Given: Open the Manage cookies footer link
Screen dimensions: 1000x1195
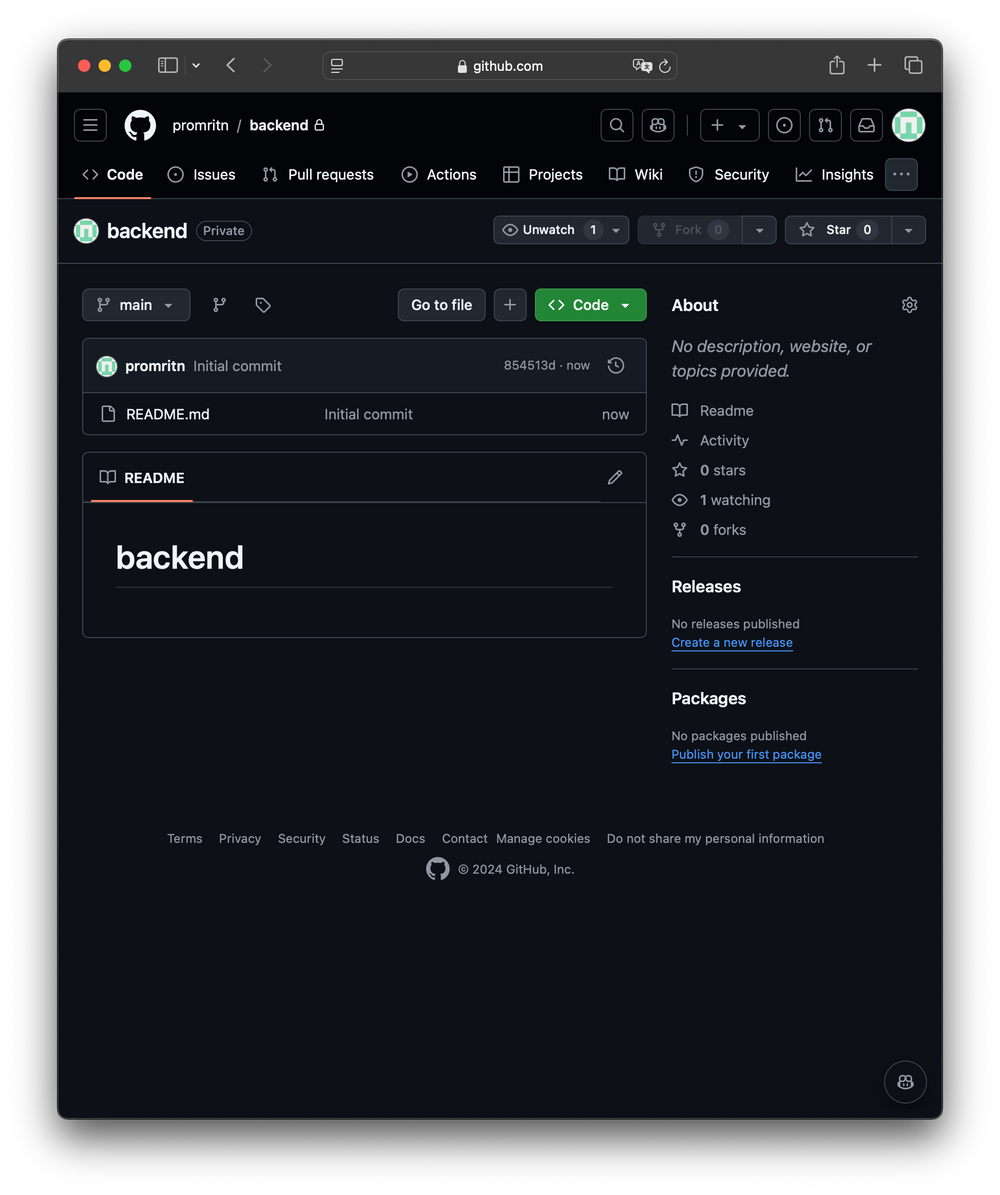Looking at the screenshot, I should [543, 838].
